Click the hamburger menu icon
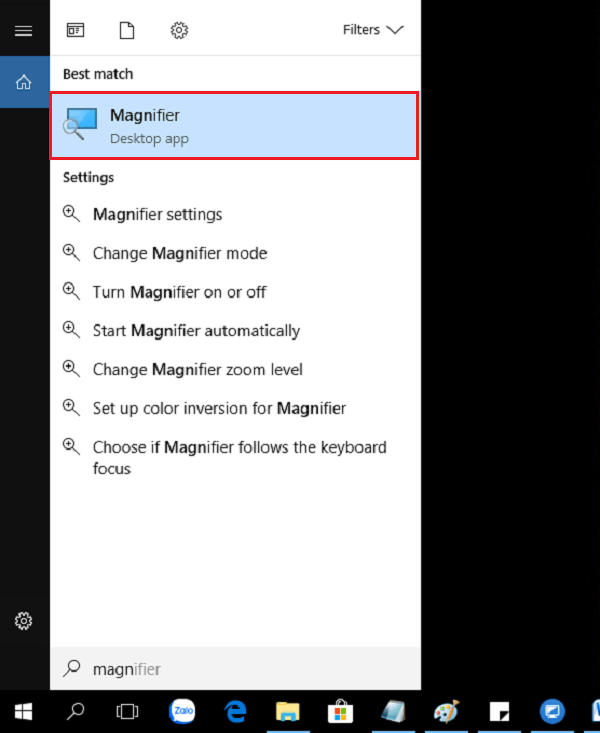Viewport: 600px width, 733px height. click(x=24, y=30)
